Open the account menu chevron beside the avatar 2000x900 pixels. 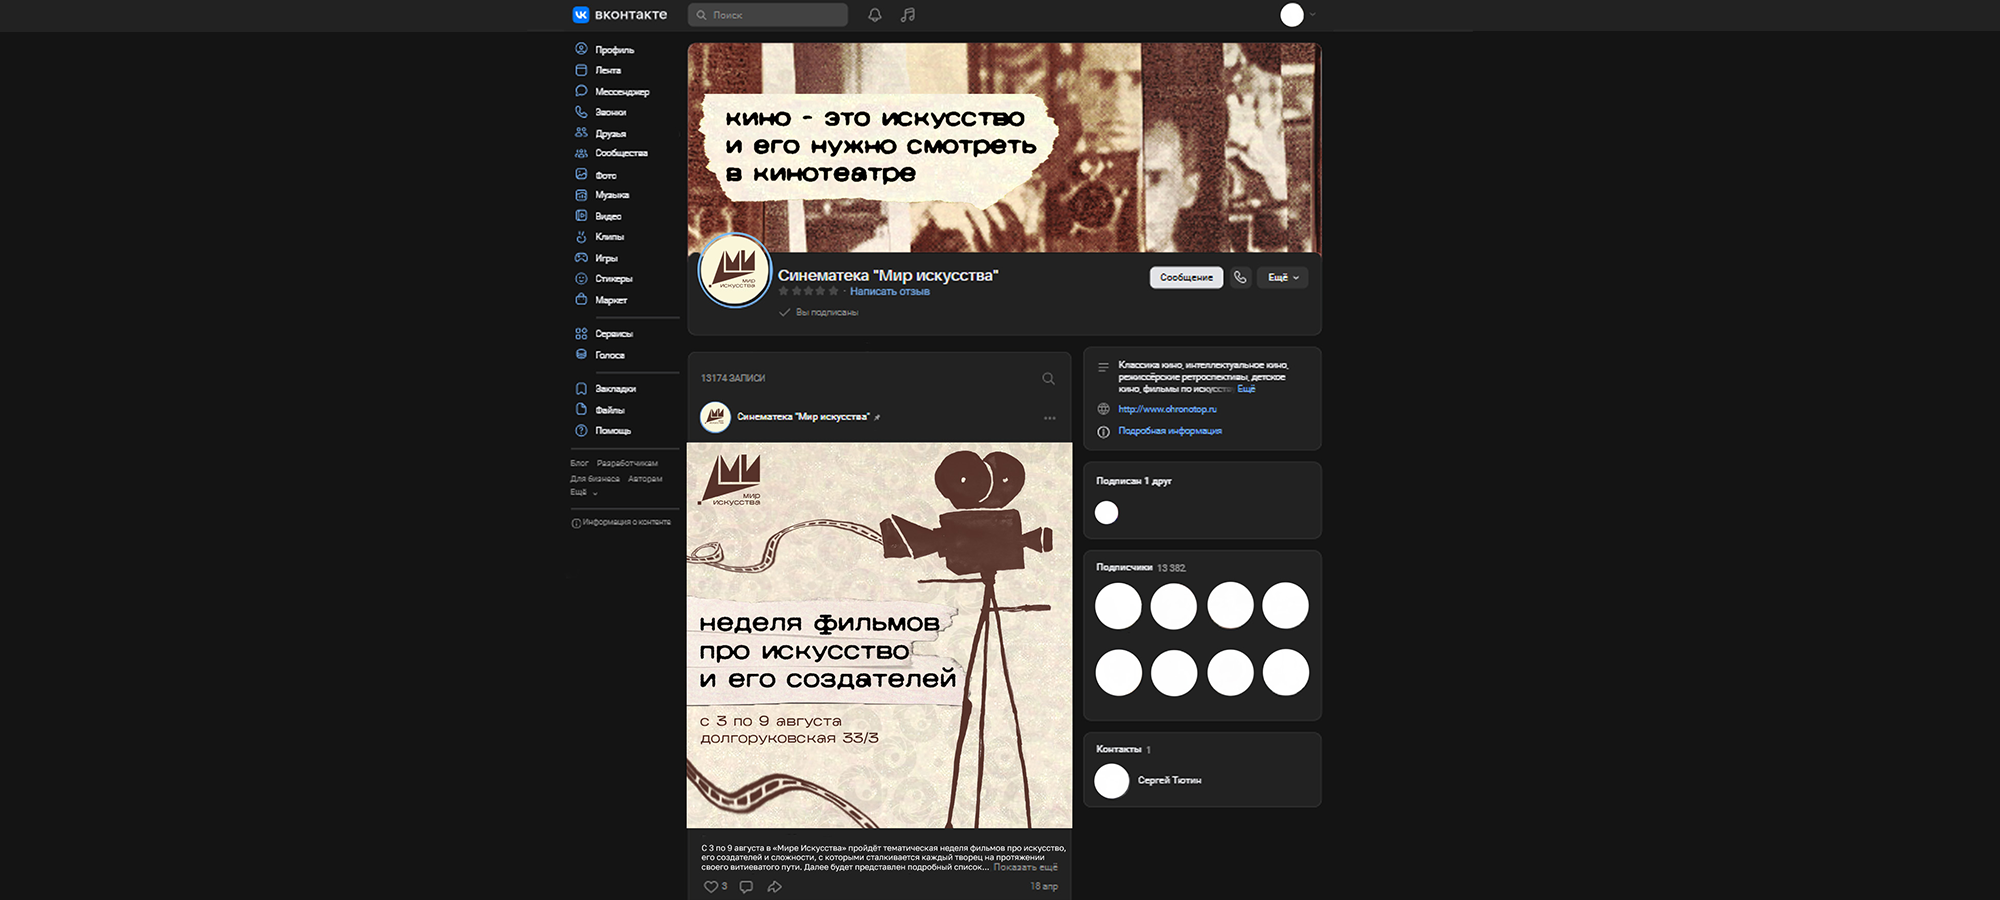[x=1313, y=15]
